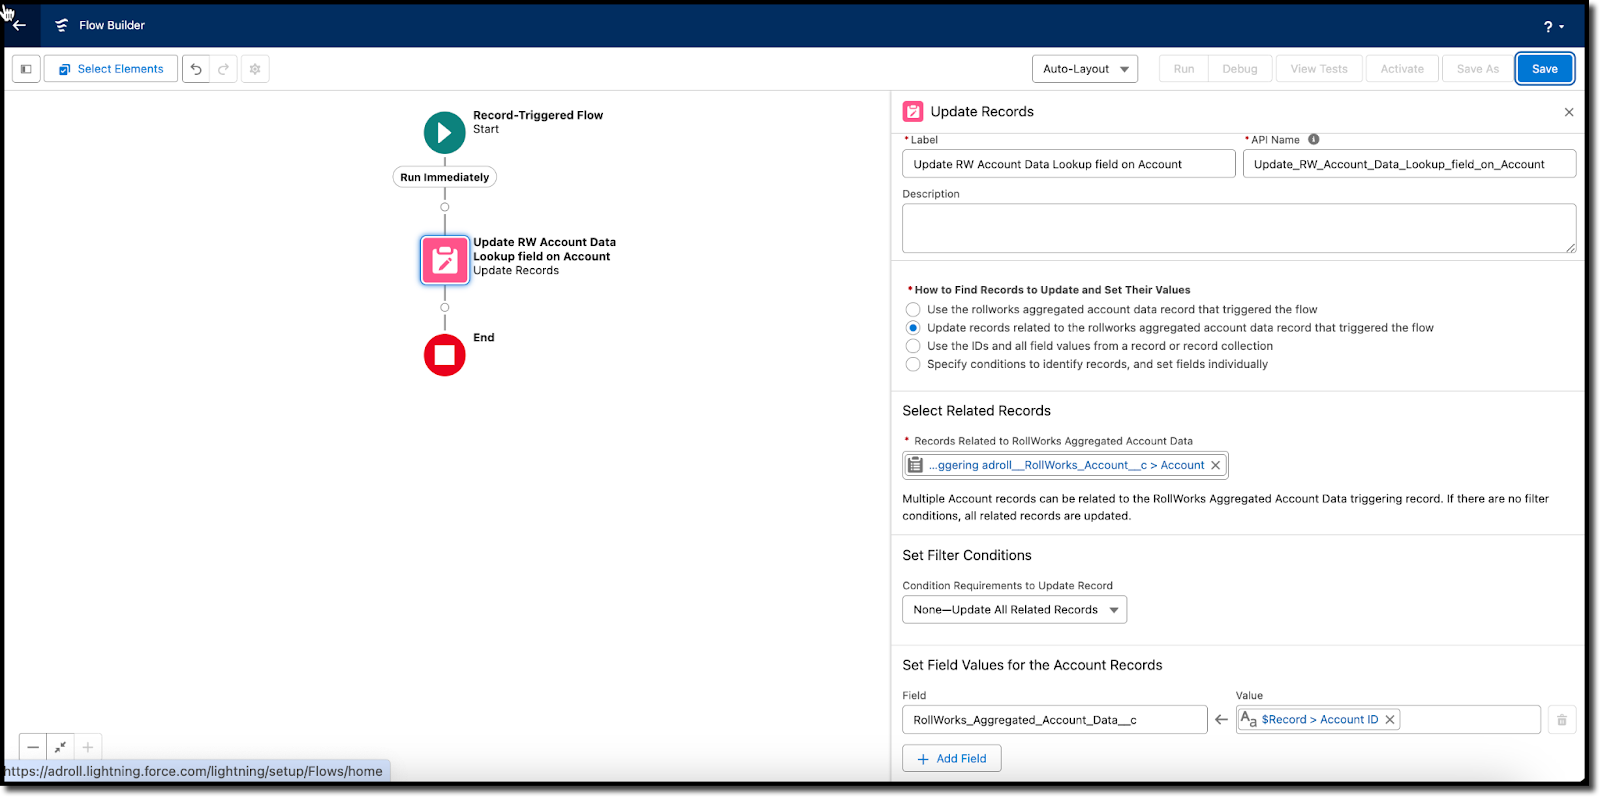Click the Start element play icon
Image resolution: width=1600 pixels, height=797 pixels.
[444, 132]
